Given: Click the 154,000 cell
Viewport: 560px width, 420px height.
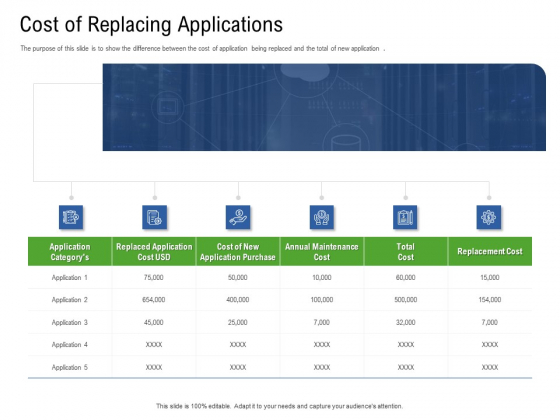Looking at the screenshot, I should pyautogui.click(x=490, y=300).
